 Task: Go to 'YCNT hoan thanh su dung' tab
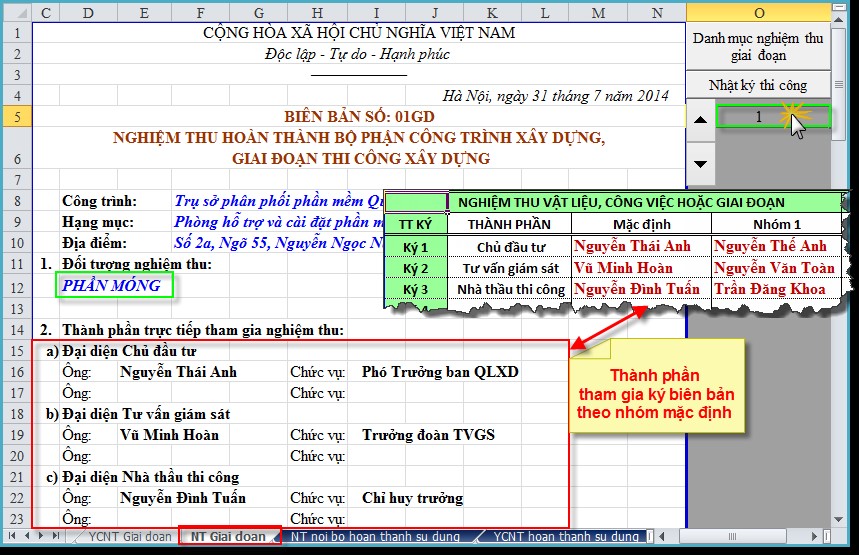[x=565, y=537]
